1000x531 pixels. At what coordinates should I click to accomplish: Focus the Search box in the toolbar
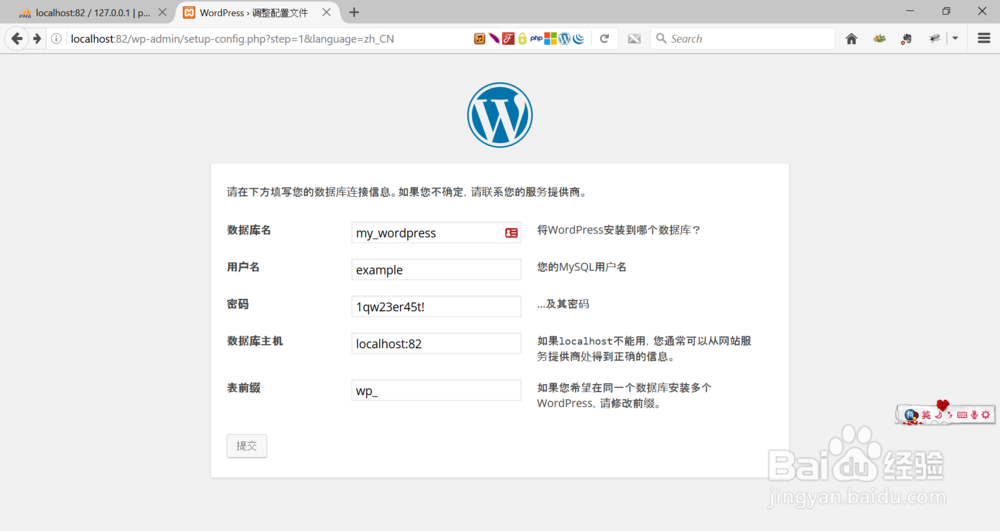743,39
